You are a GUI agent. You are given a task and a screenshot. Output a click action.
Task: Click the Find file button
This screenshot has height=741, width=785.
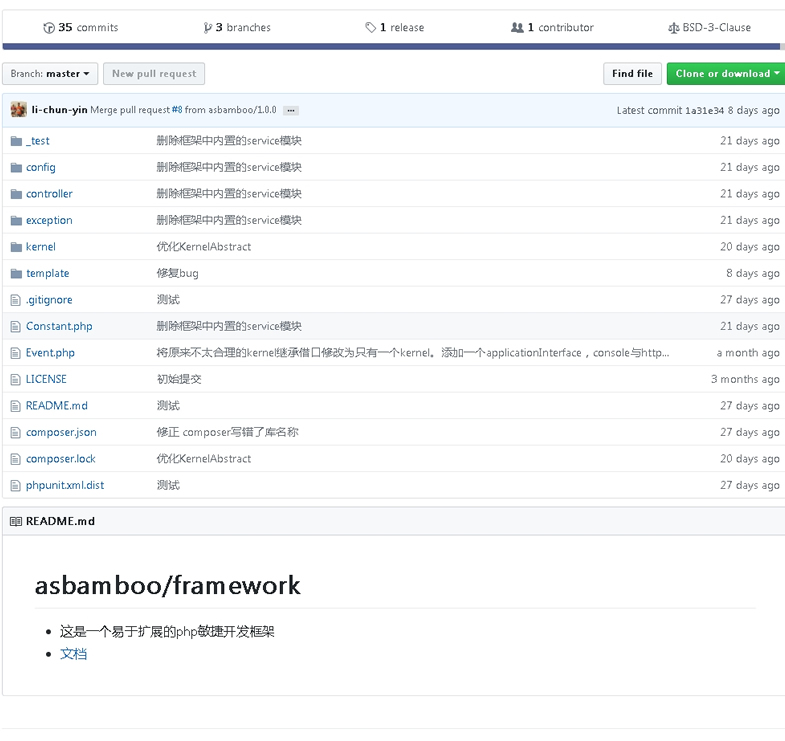pos(632,74)
